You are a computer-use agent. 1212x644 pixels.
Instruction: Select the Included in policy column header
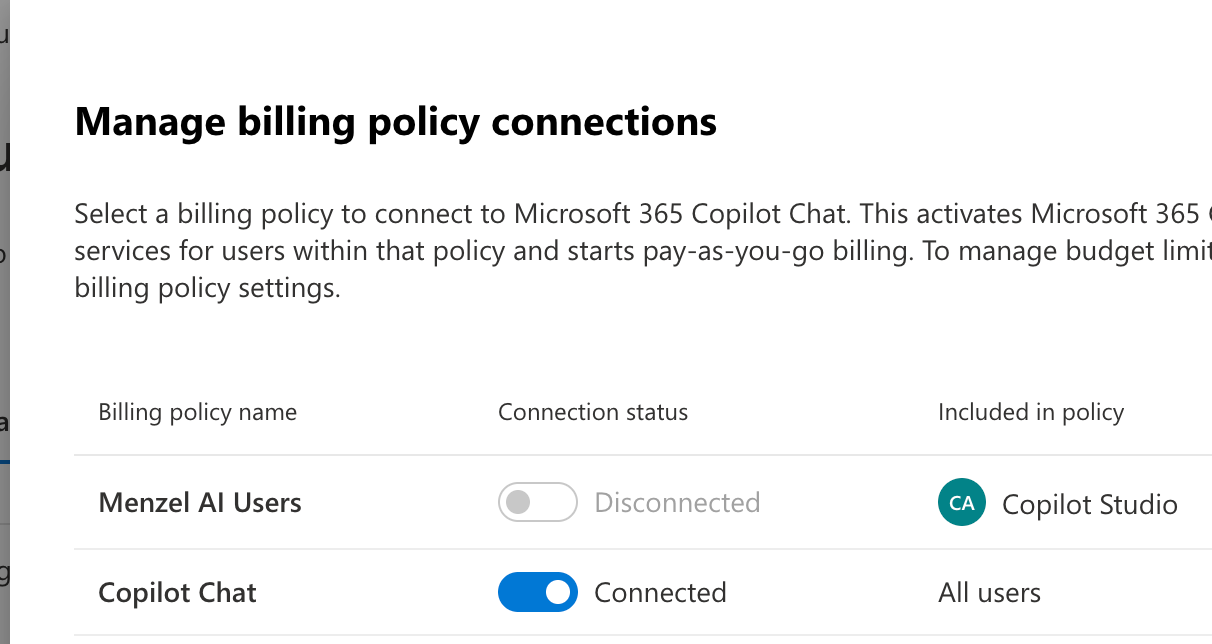pos(1031,412)
